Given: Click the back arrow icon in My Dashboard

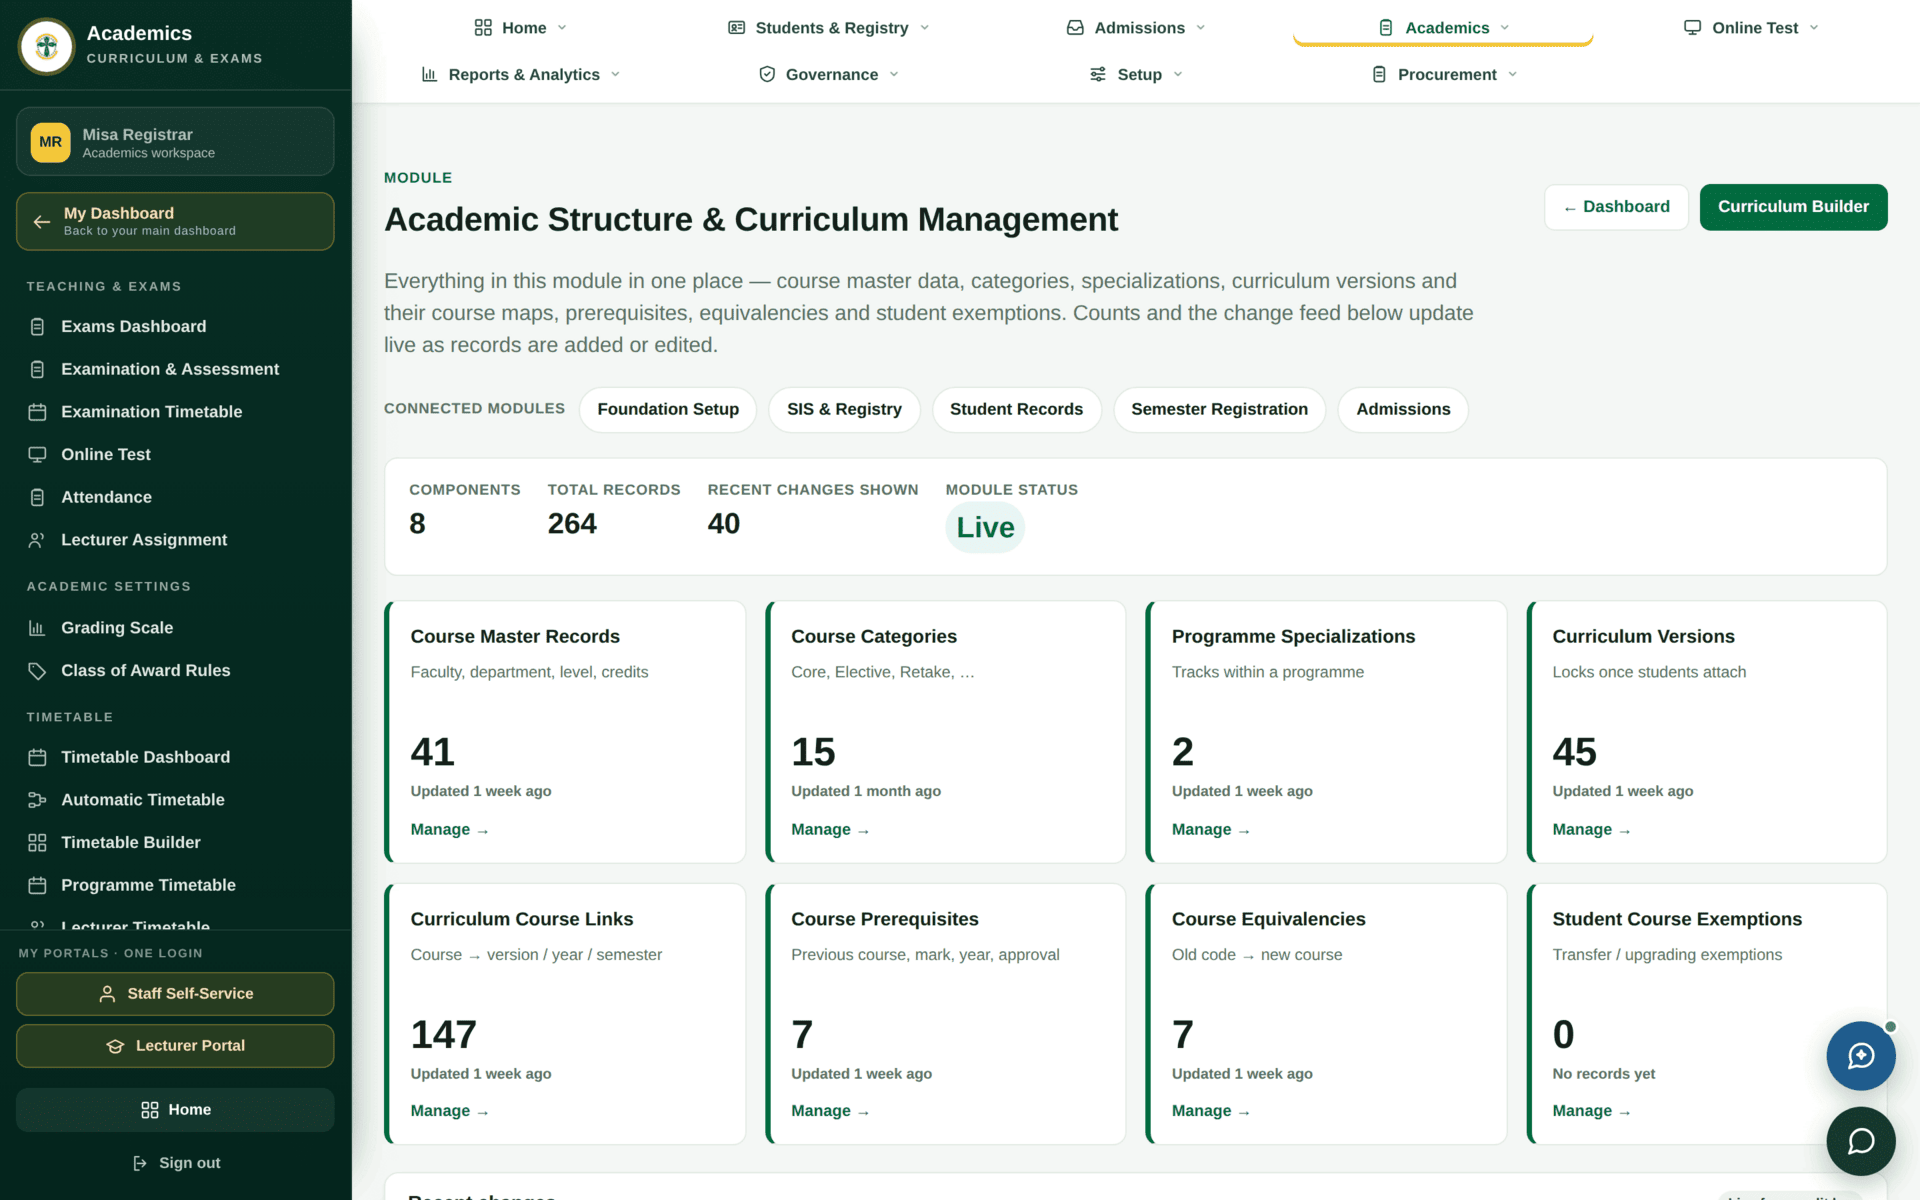Looking at the screenshot, I should (41, 222).
